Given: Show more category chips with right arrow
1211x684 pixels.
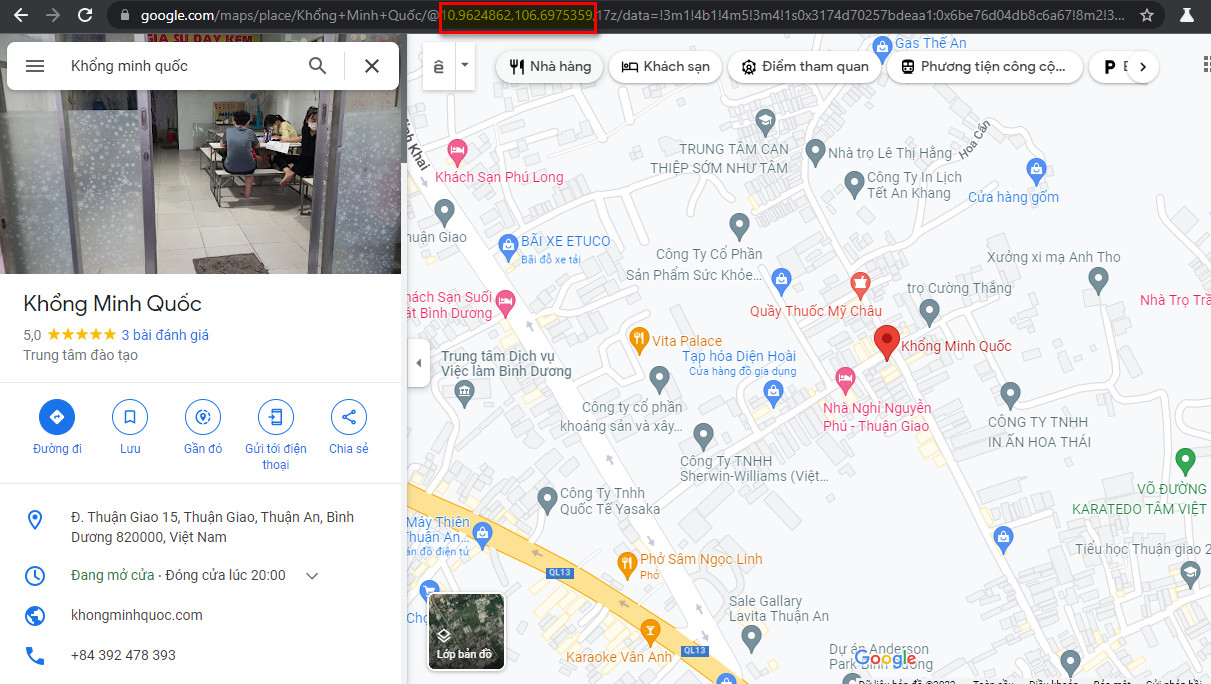Looking at the screenshot, I should click(1142, 67).
